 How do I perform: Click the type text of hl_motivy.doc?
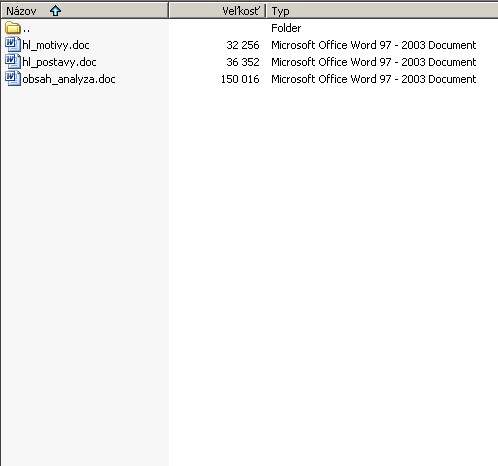(x=374, y=45)
